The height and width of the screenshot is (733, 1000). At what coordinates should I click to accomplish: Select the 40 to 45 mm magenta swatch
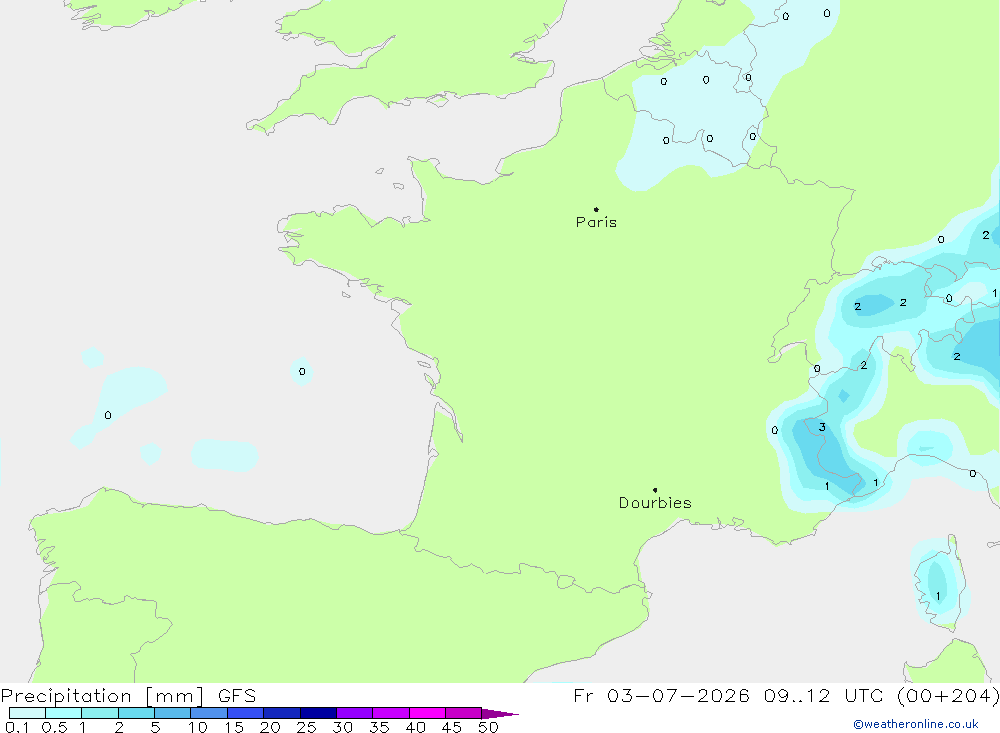(427, 713)
